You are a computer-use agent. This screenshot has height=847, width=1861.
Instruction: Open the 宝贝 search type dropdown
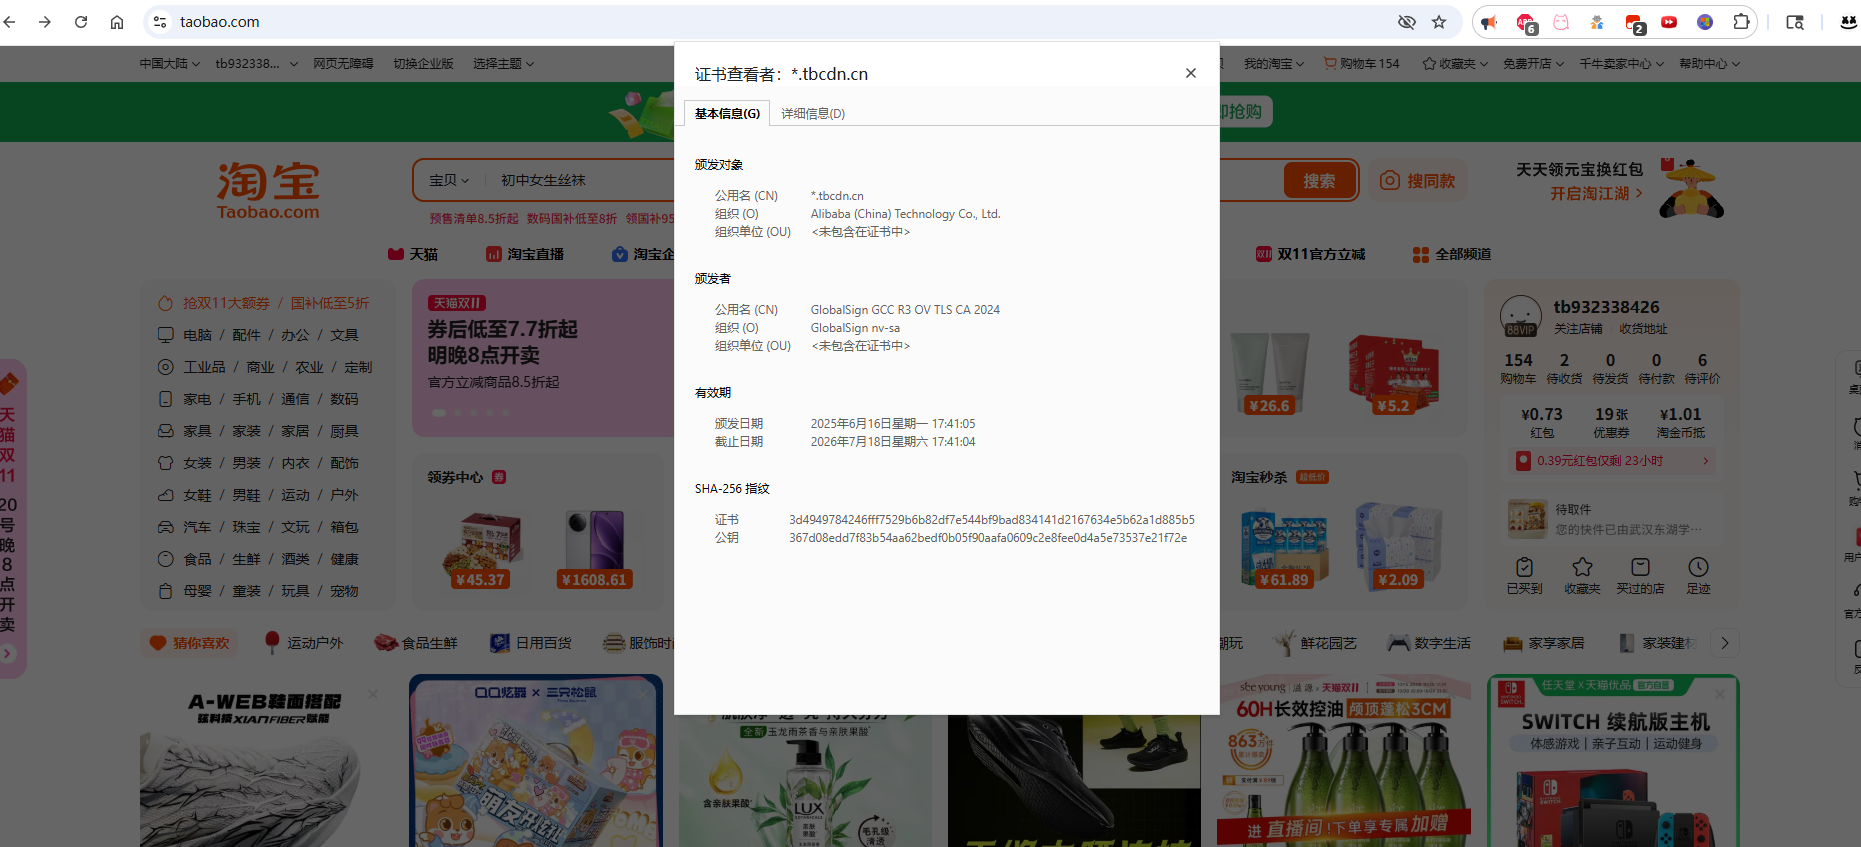(449, 181)
